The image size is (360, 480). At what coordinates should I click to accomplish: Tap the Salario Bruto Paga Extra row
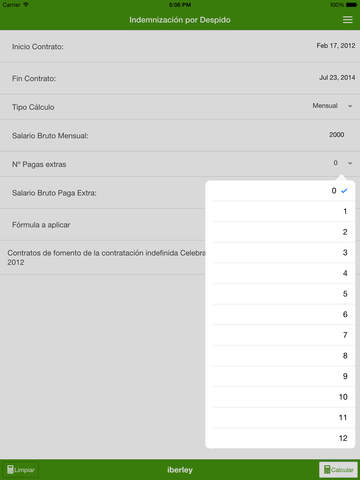(x=103, y=193)
